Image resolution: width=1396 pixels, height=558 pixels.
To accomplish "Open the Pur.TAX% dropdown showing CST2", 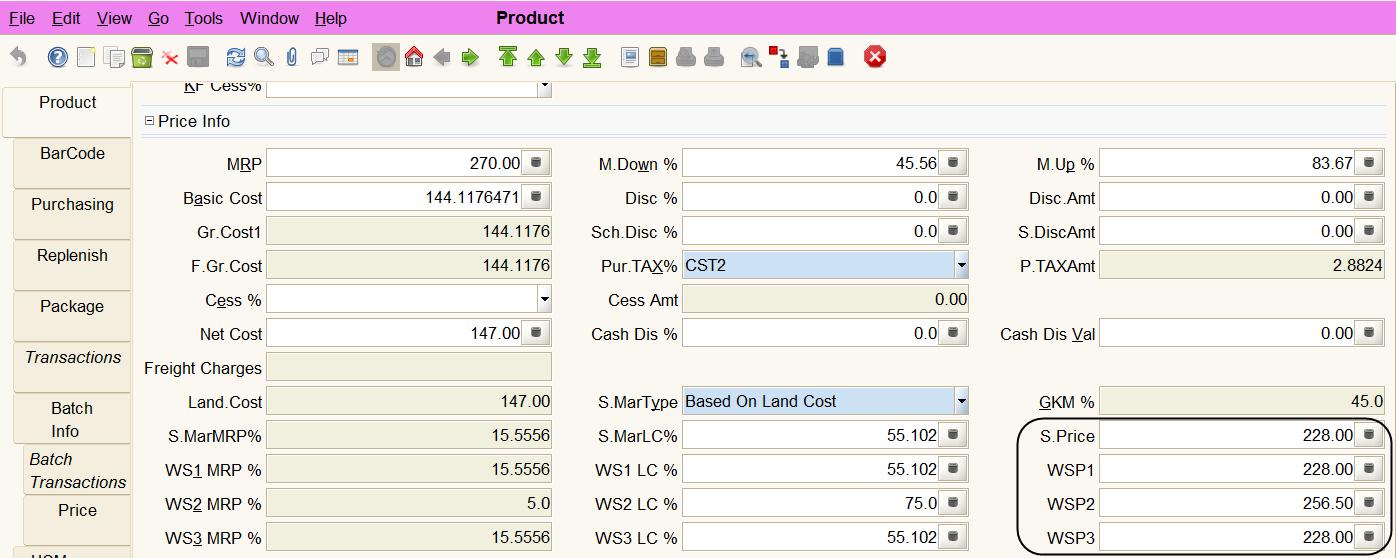I will [961, 265].
